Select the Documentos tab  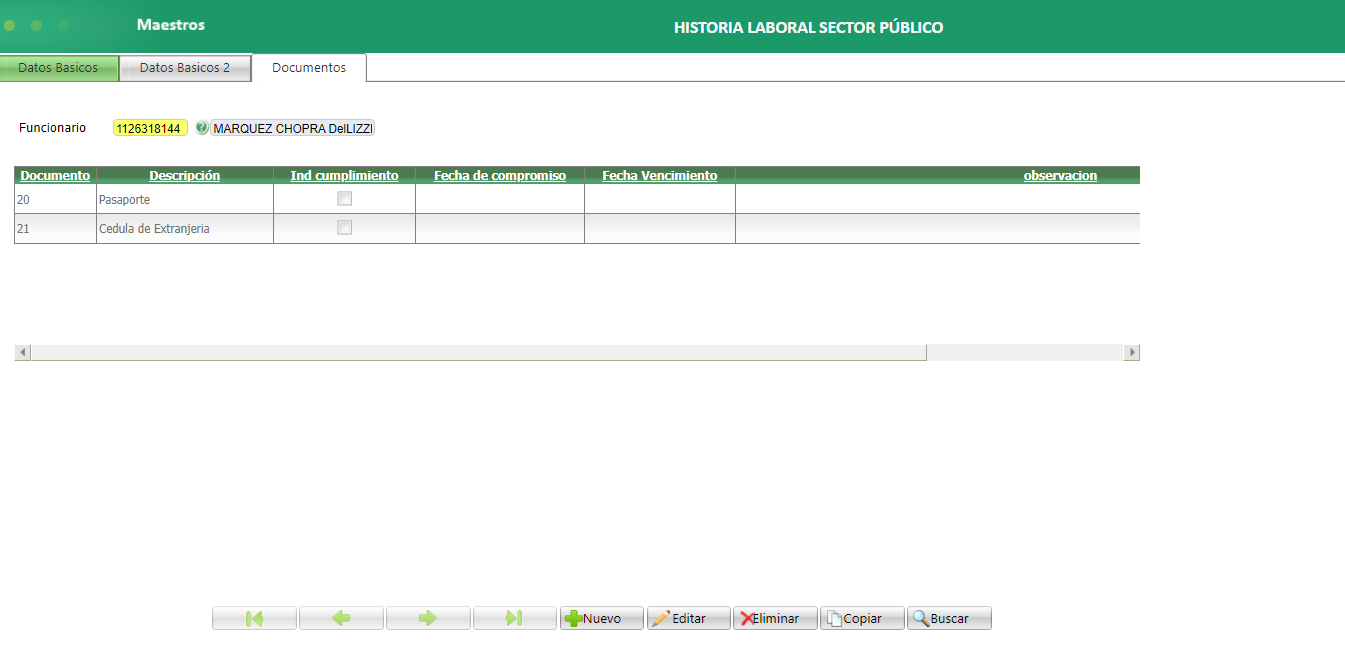(309, 68)
